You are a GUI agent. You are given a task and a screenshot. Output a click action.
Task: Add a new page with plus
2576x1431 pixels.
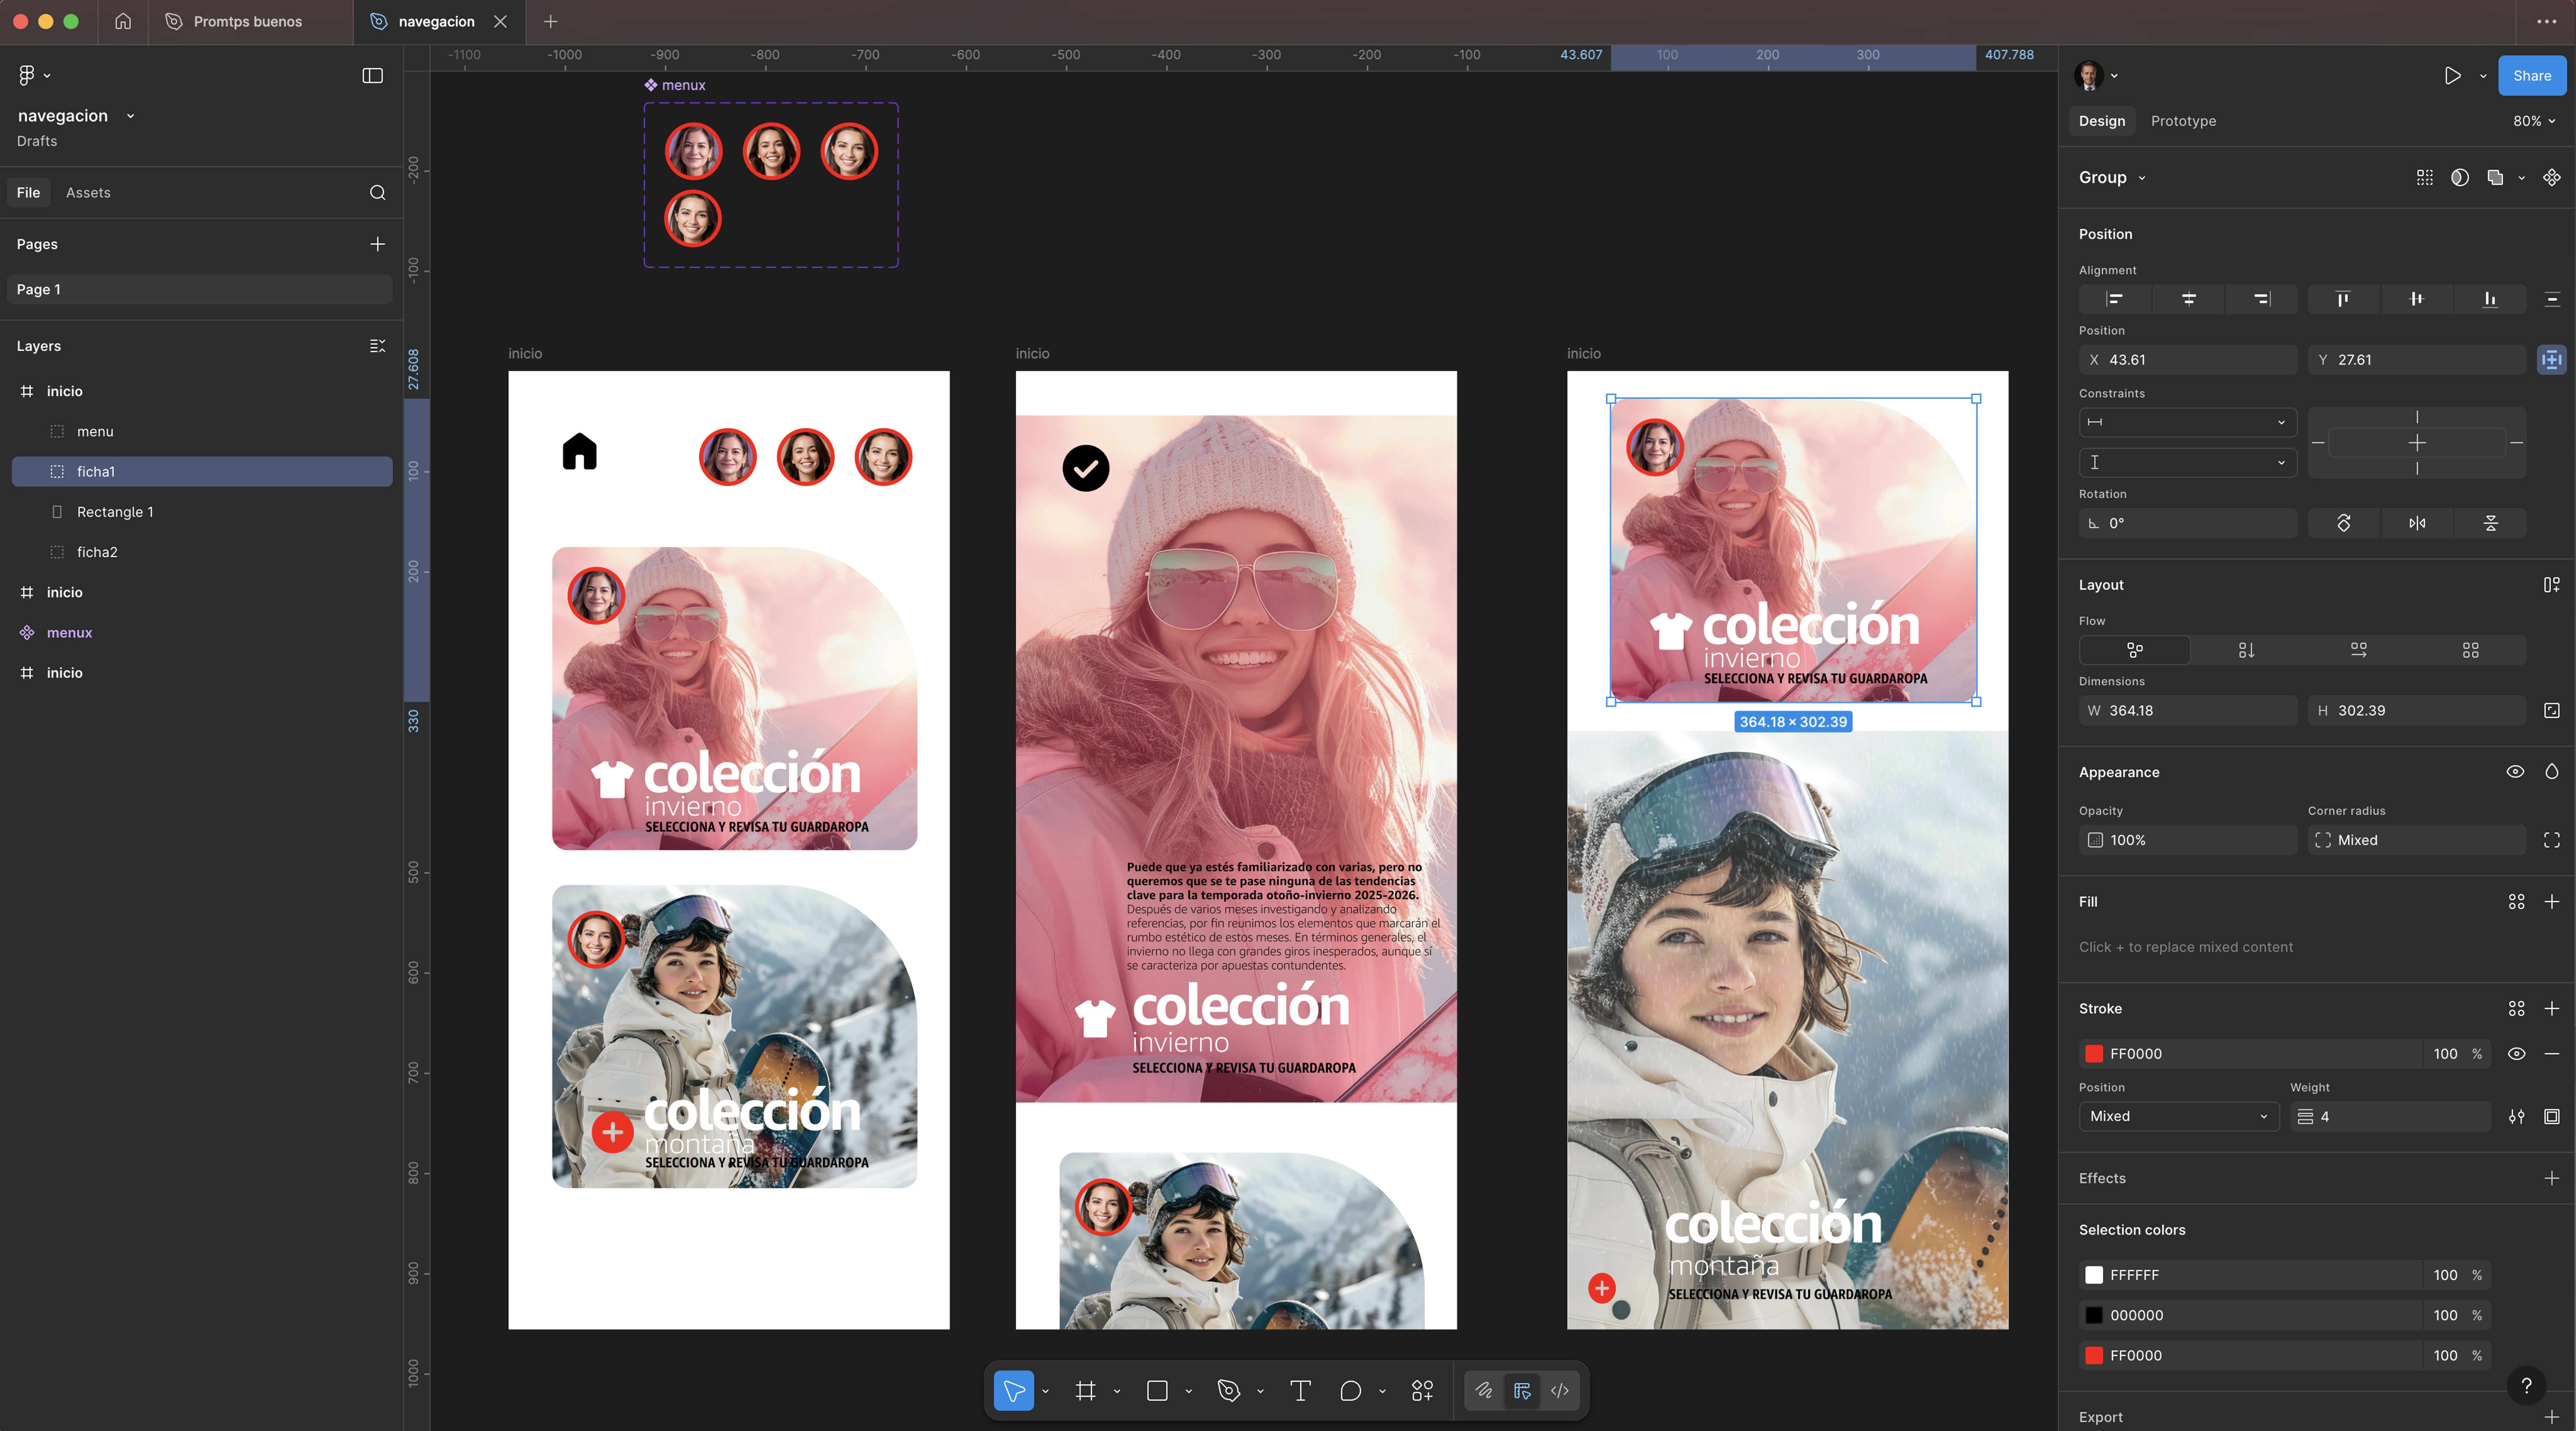(x=377, y=244)
